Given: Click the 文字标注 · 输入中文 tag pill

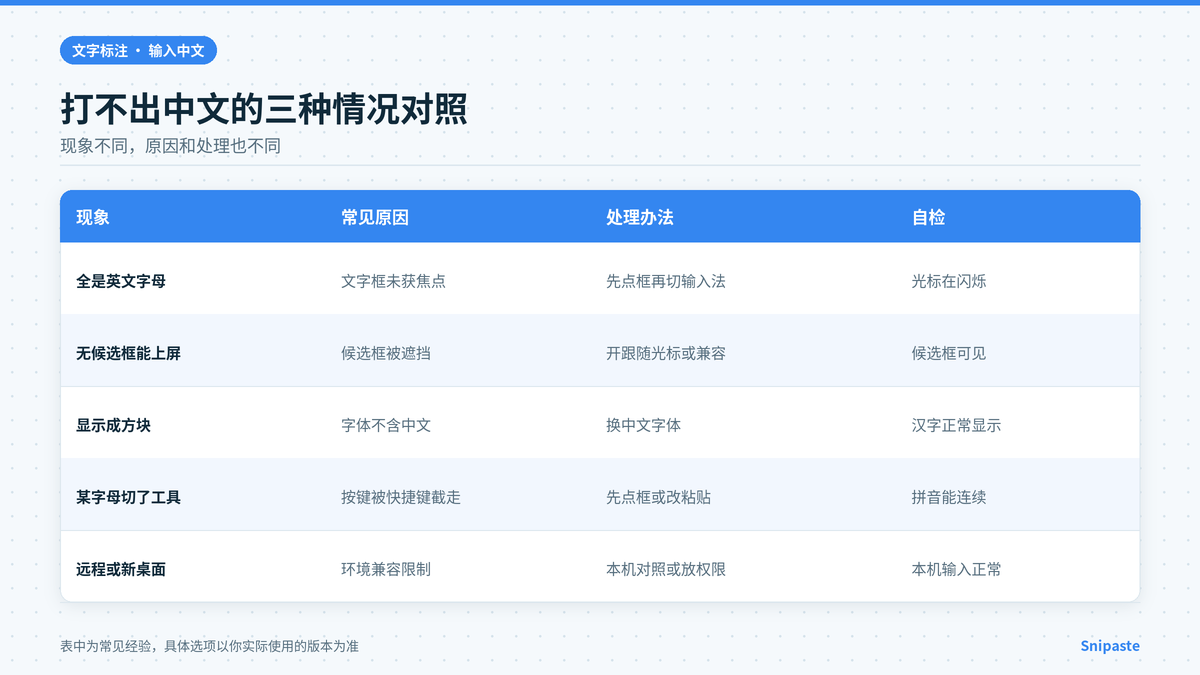Looking at the screenshot, I should pos(138,50).
